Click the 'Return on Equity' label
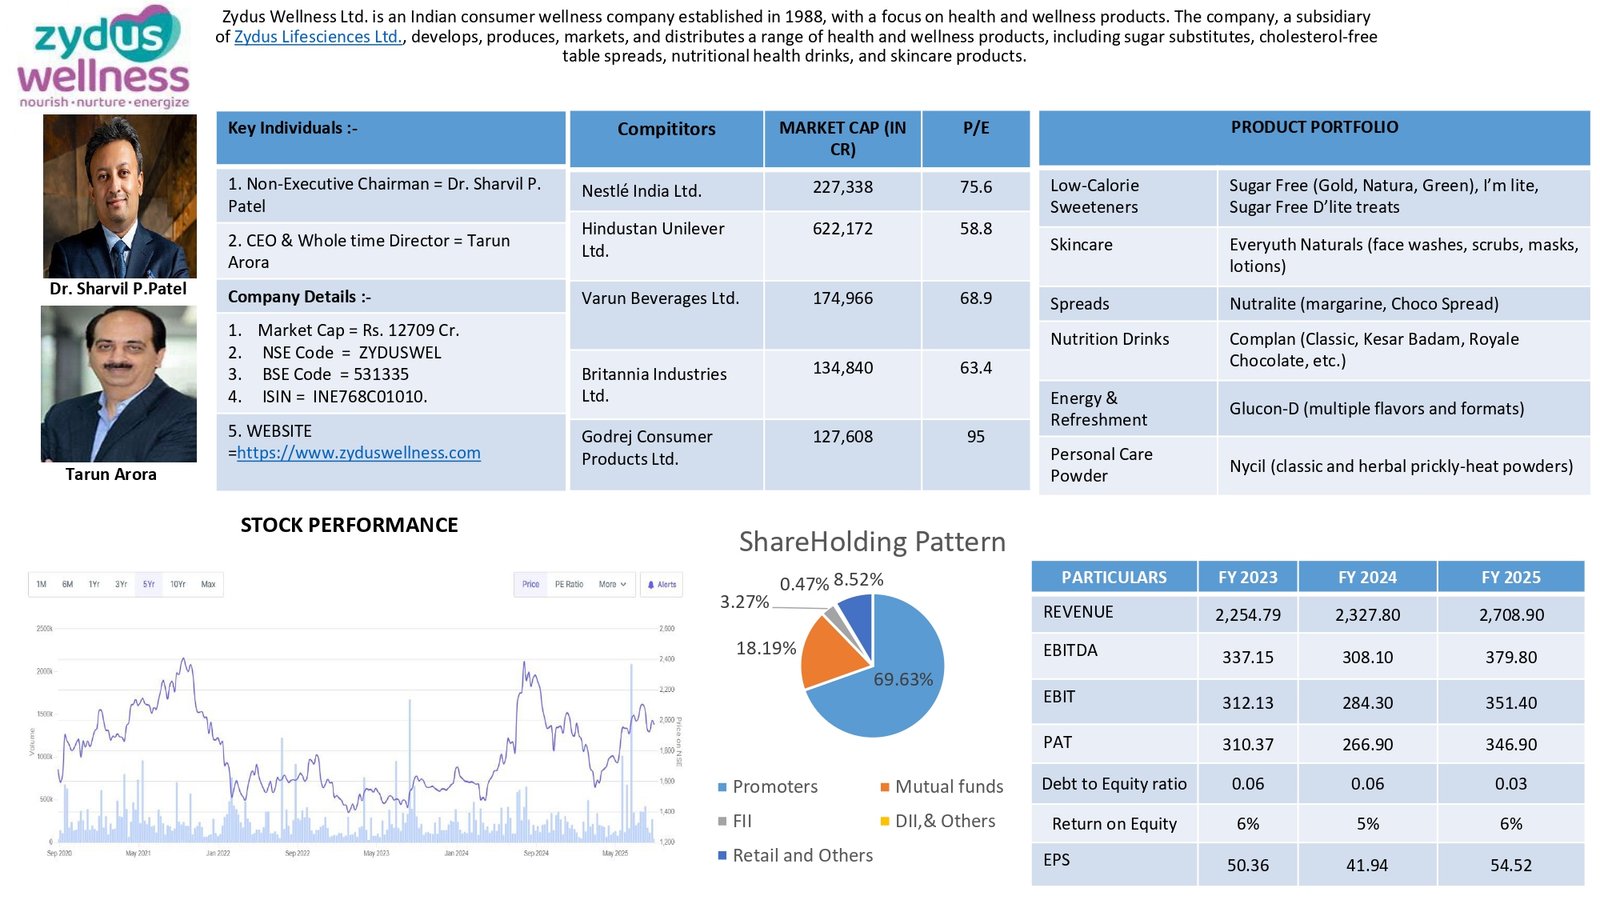 coord(1114,824)
